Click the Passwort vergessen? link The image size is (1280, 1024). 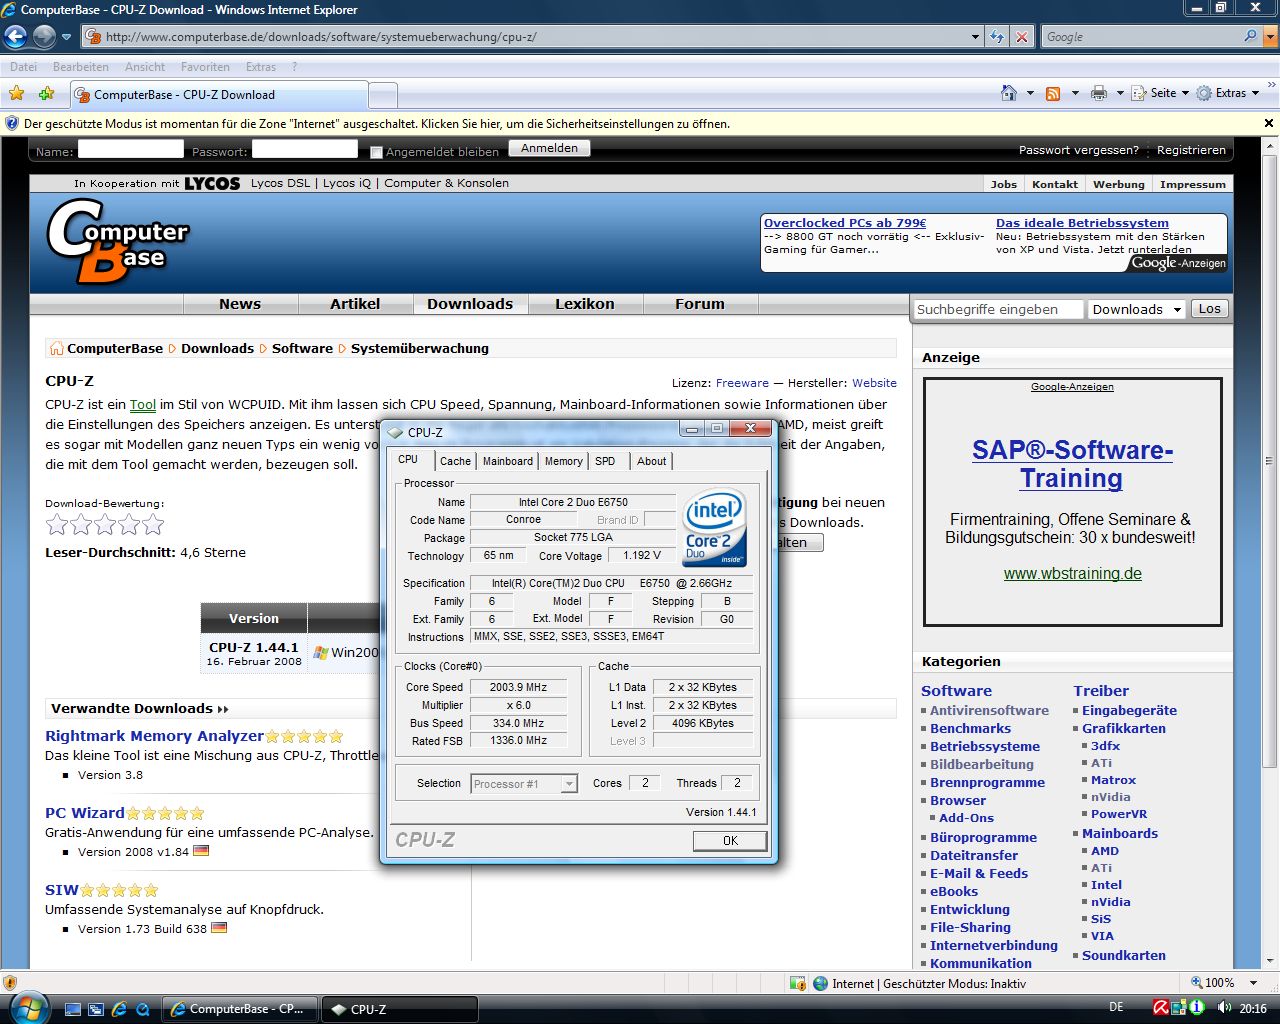click(1078, 150)
